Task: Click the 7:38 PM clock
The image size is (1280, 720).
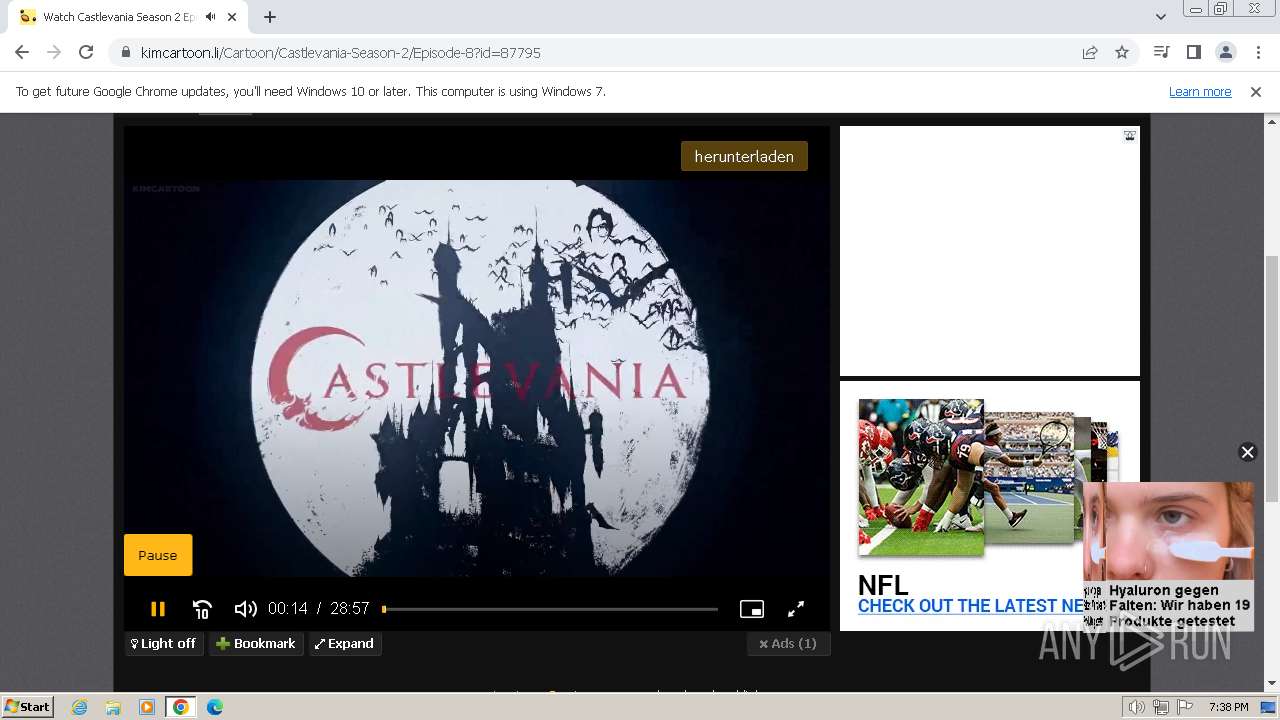Action: point(1229,707)
